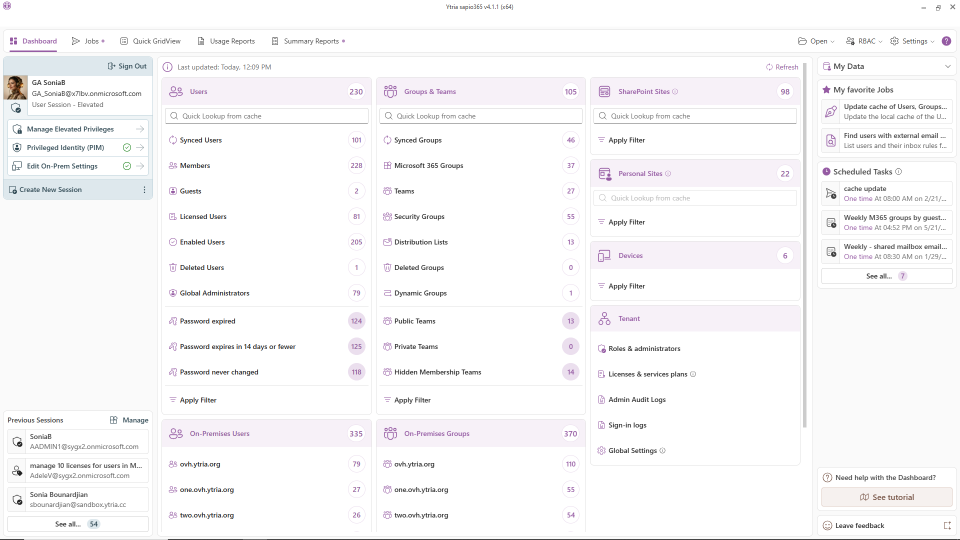Click the Sign Out button

(x=127, y=66)
